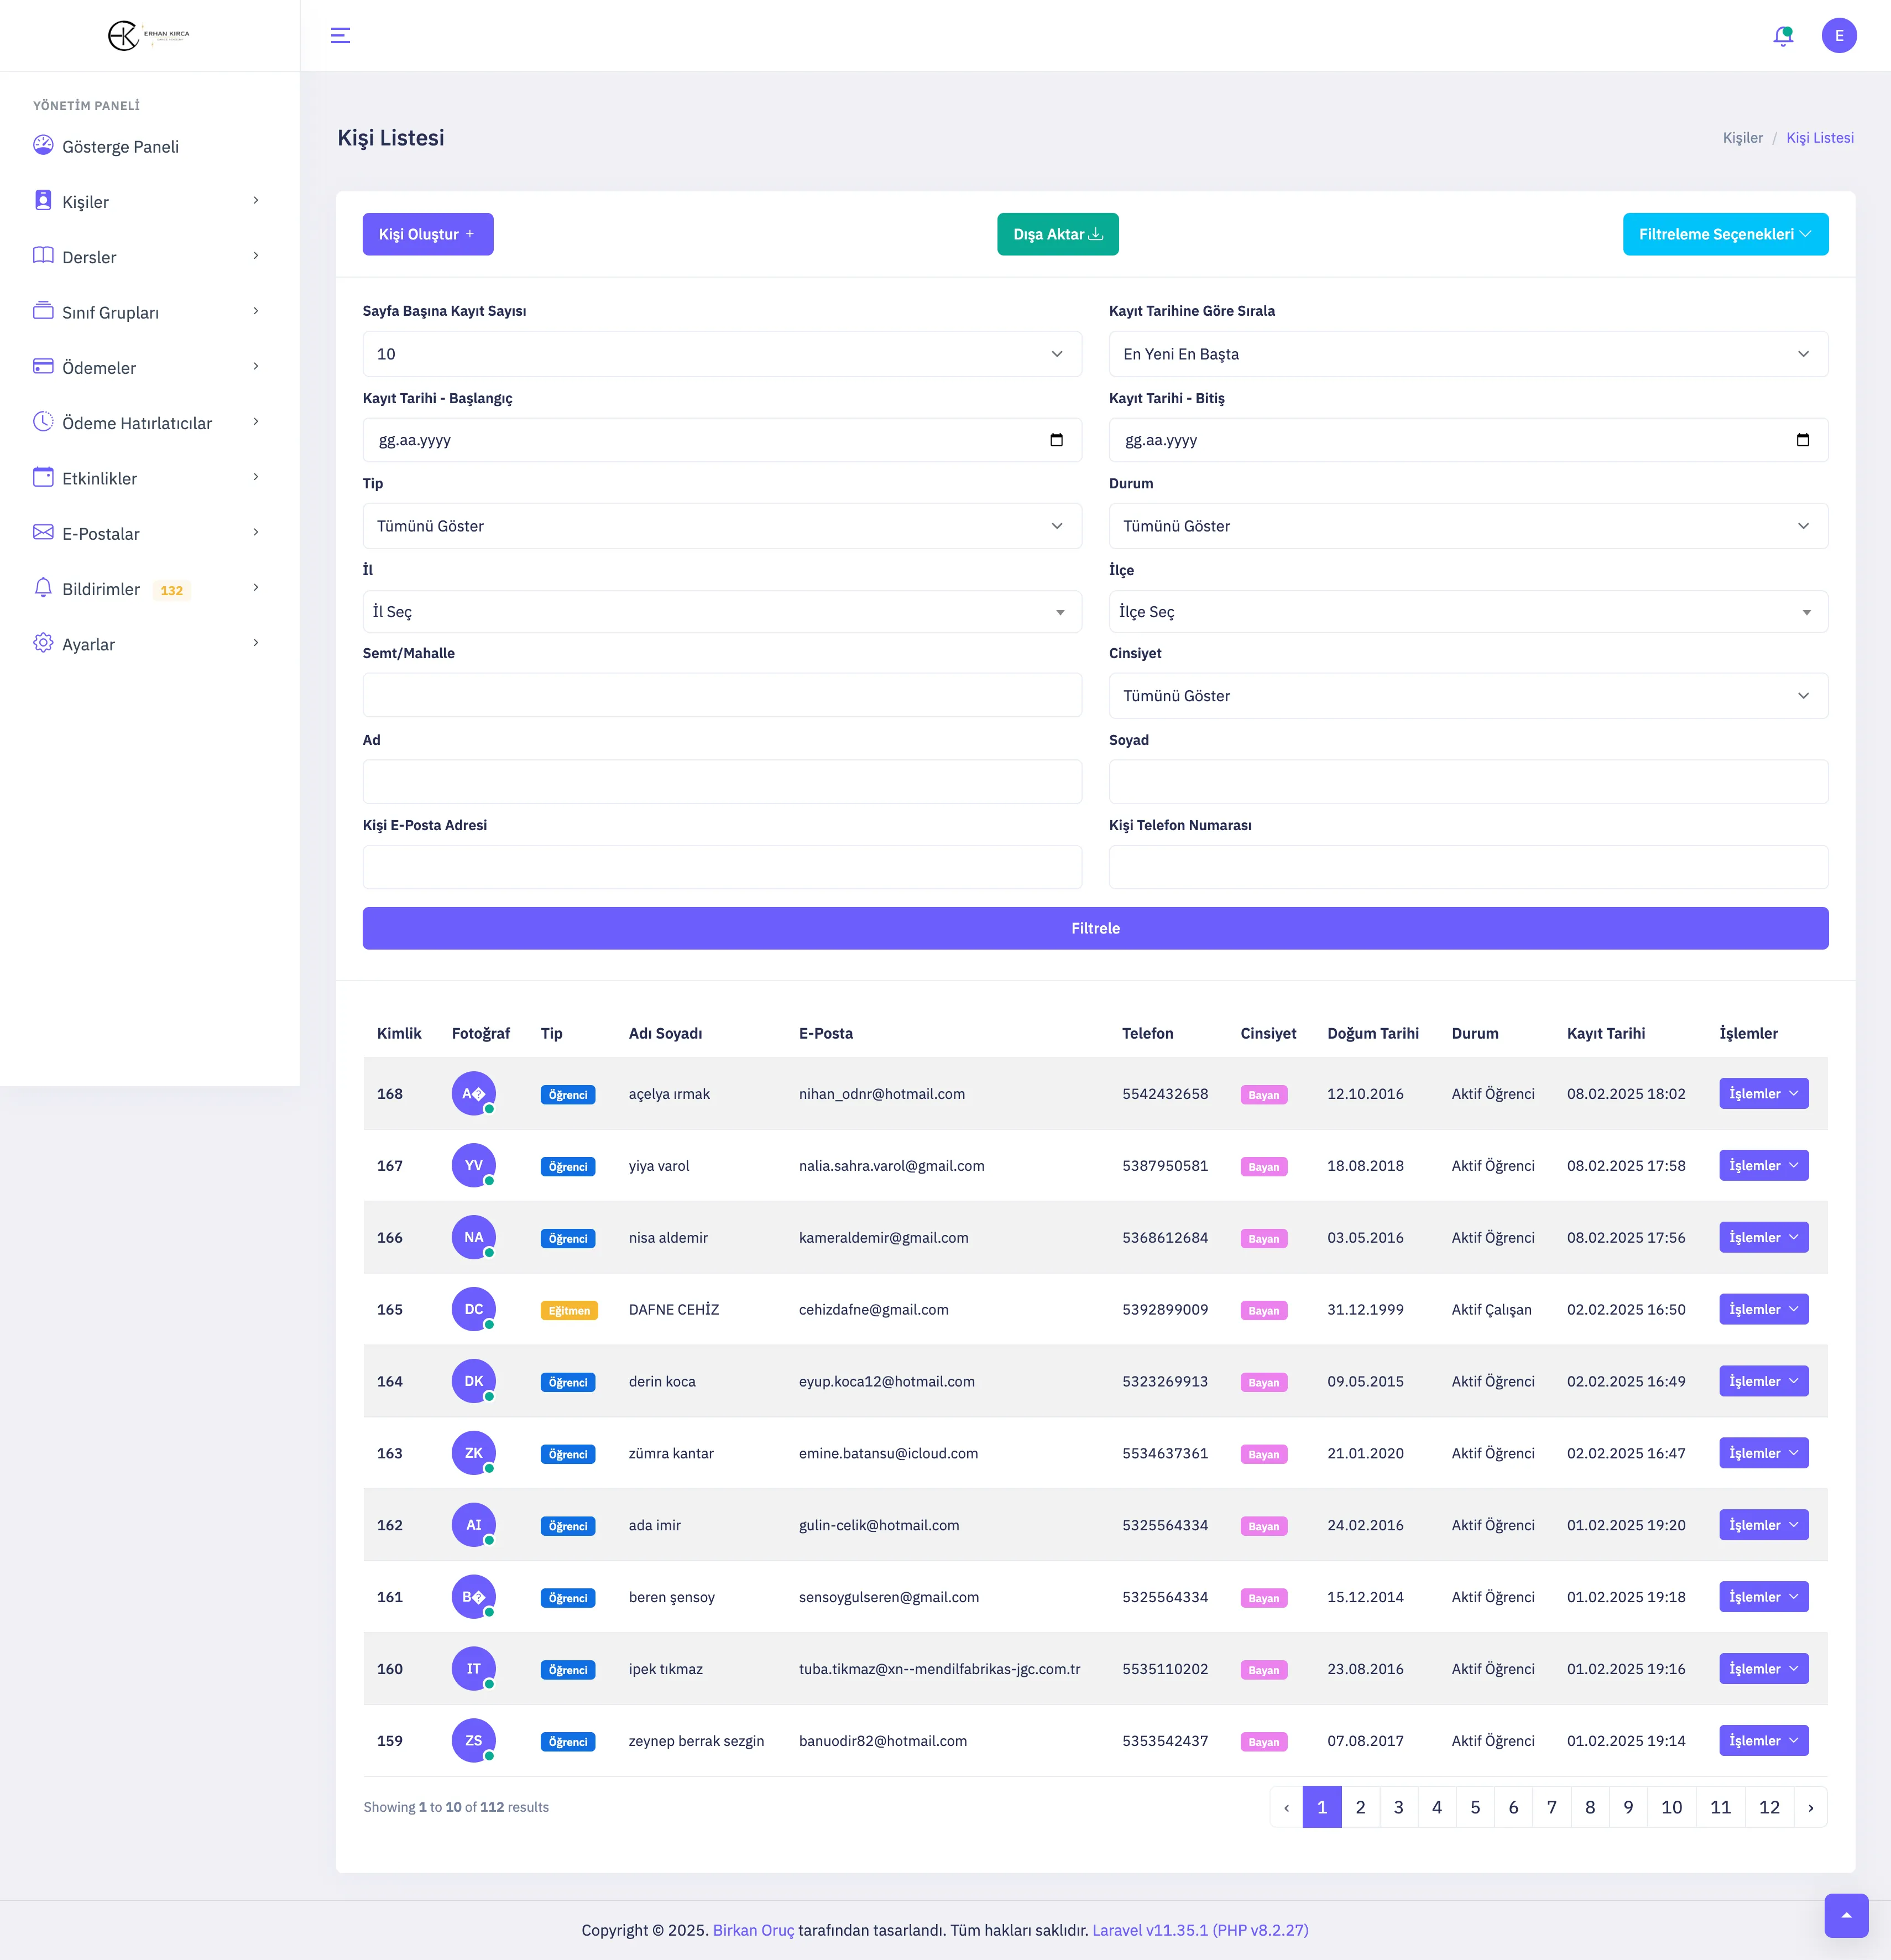This screenshot has height=1960, width=1891.
Task: Click the Kişi Oluştur button
Action: click(427, 234)
